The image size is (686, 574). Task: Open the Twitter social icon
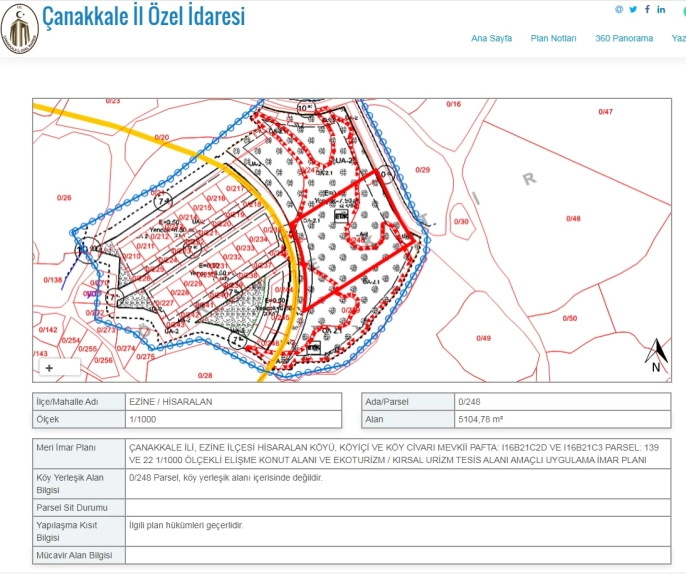coord(633,9)
